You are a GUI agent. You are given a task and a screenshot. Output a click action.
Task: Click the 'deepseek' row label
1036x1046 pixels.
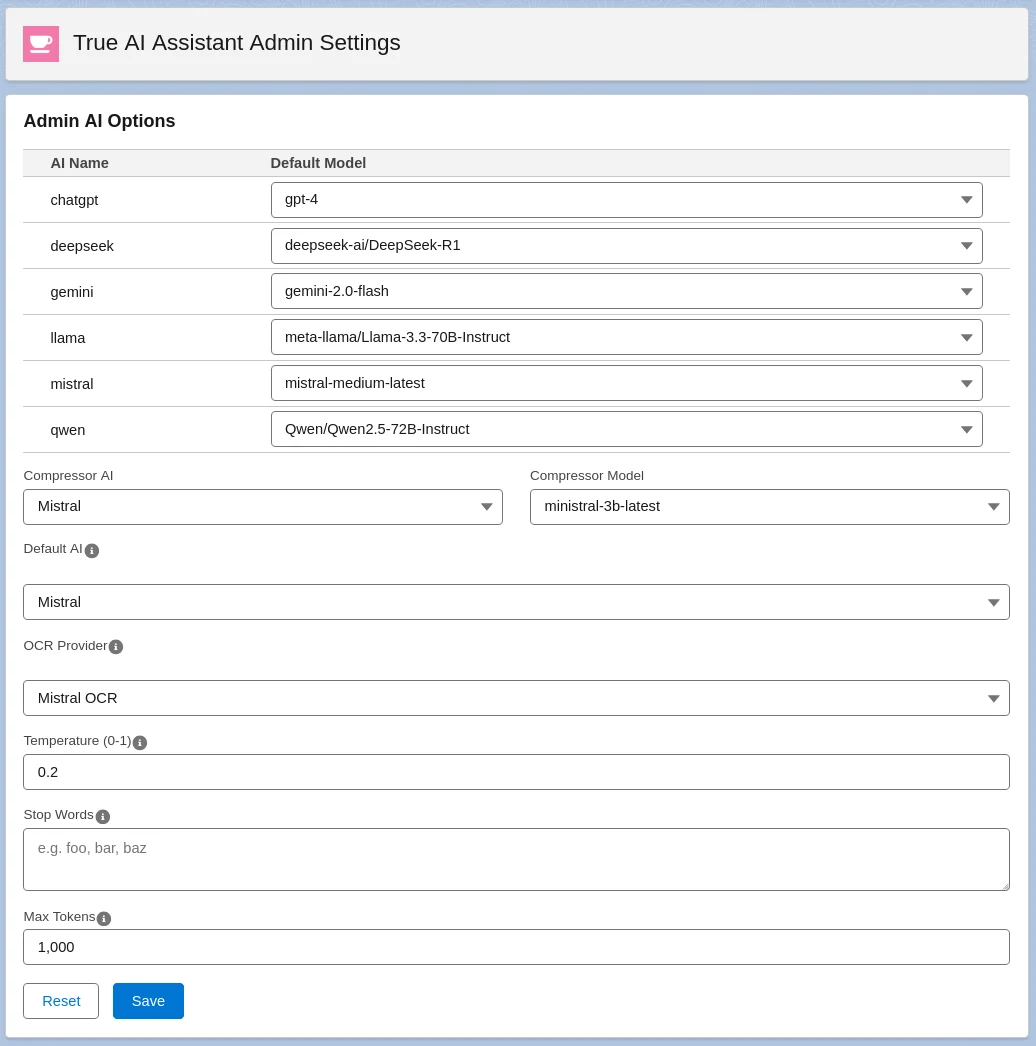pyautogui.click(x=82, y=246)
